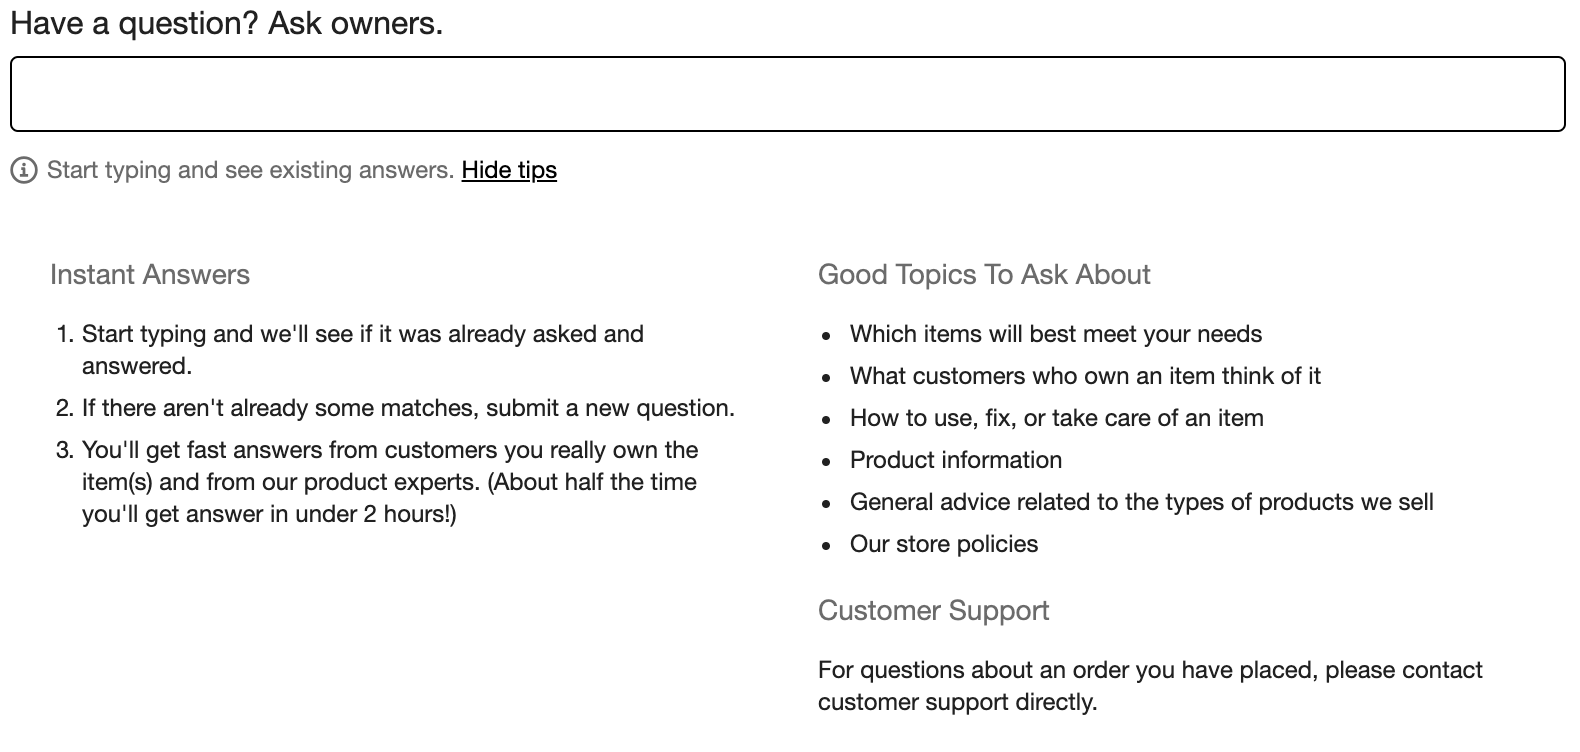
Task: Click the 'Our store policies' topic
Action: pyautogui.click(x=943, y=544)
